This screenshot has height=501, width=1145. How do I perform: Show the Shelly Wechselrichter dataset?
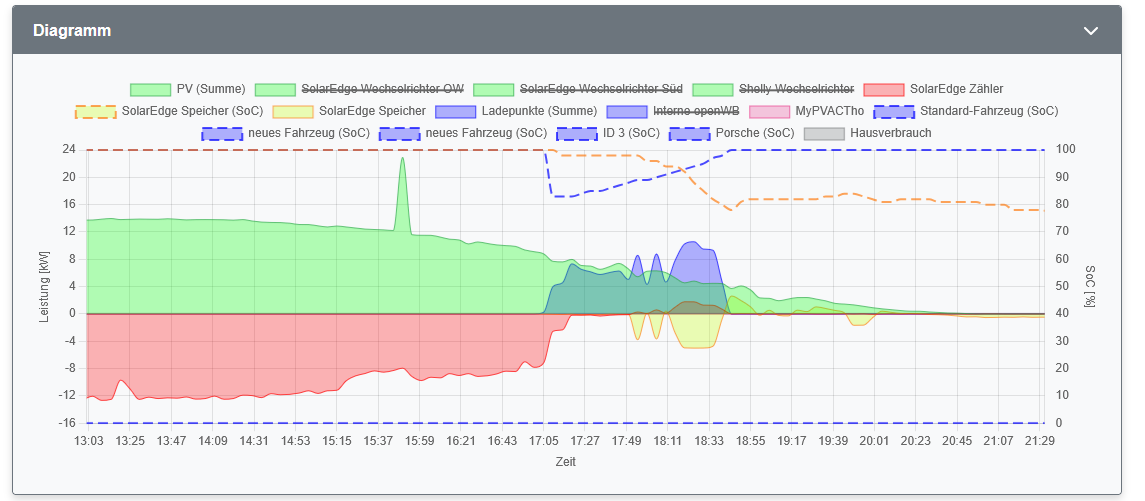pos(797,89)
